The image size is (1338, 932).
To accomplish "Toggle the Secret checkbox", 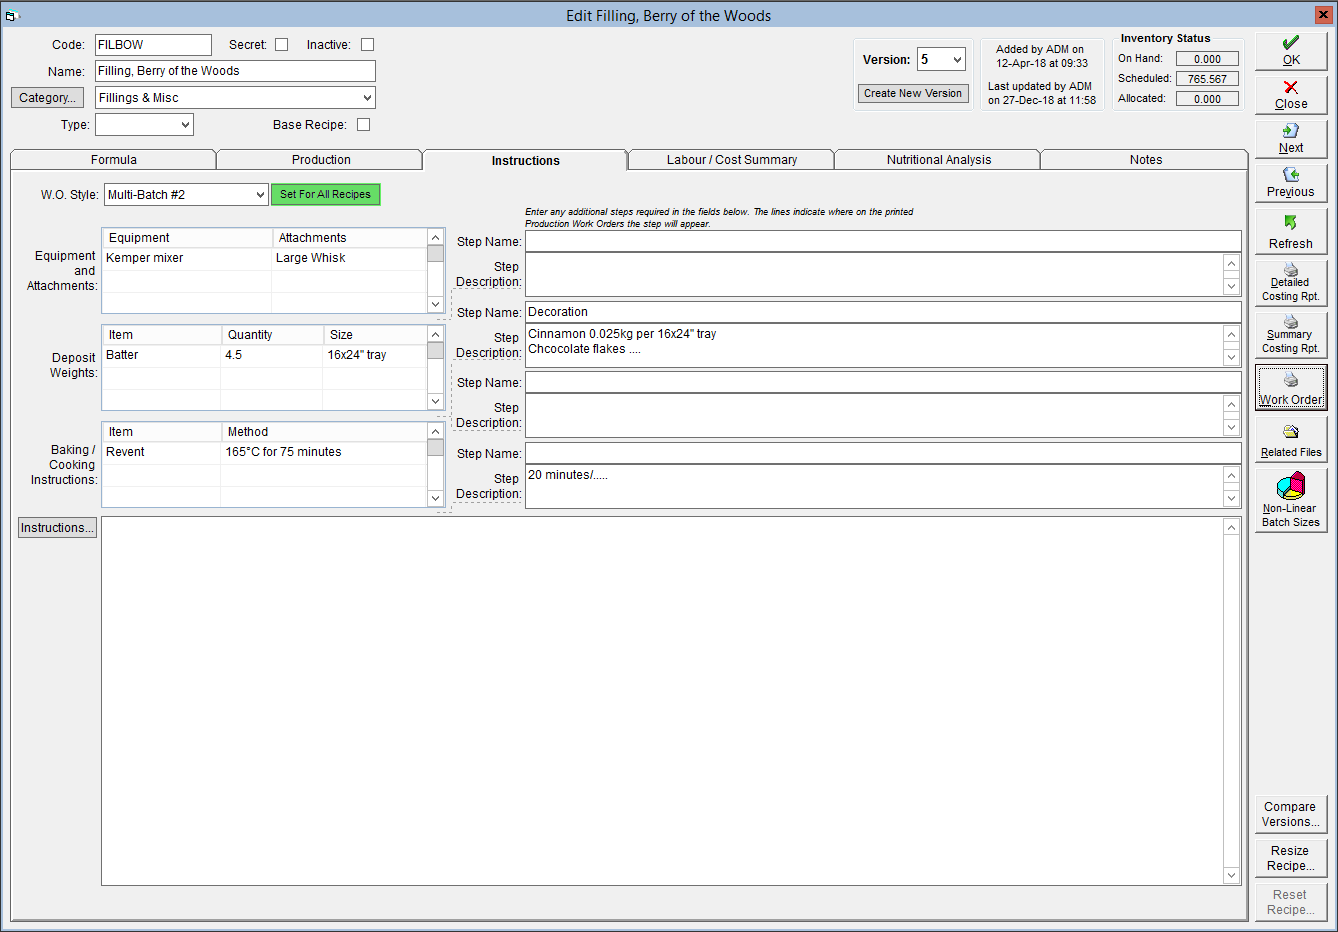I will pos(282,45).
